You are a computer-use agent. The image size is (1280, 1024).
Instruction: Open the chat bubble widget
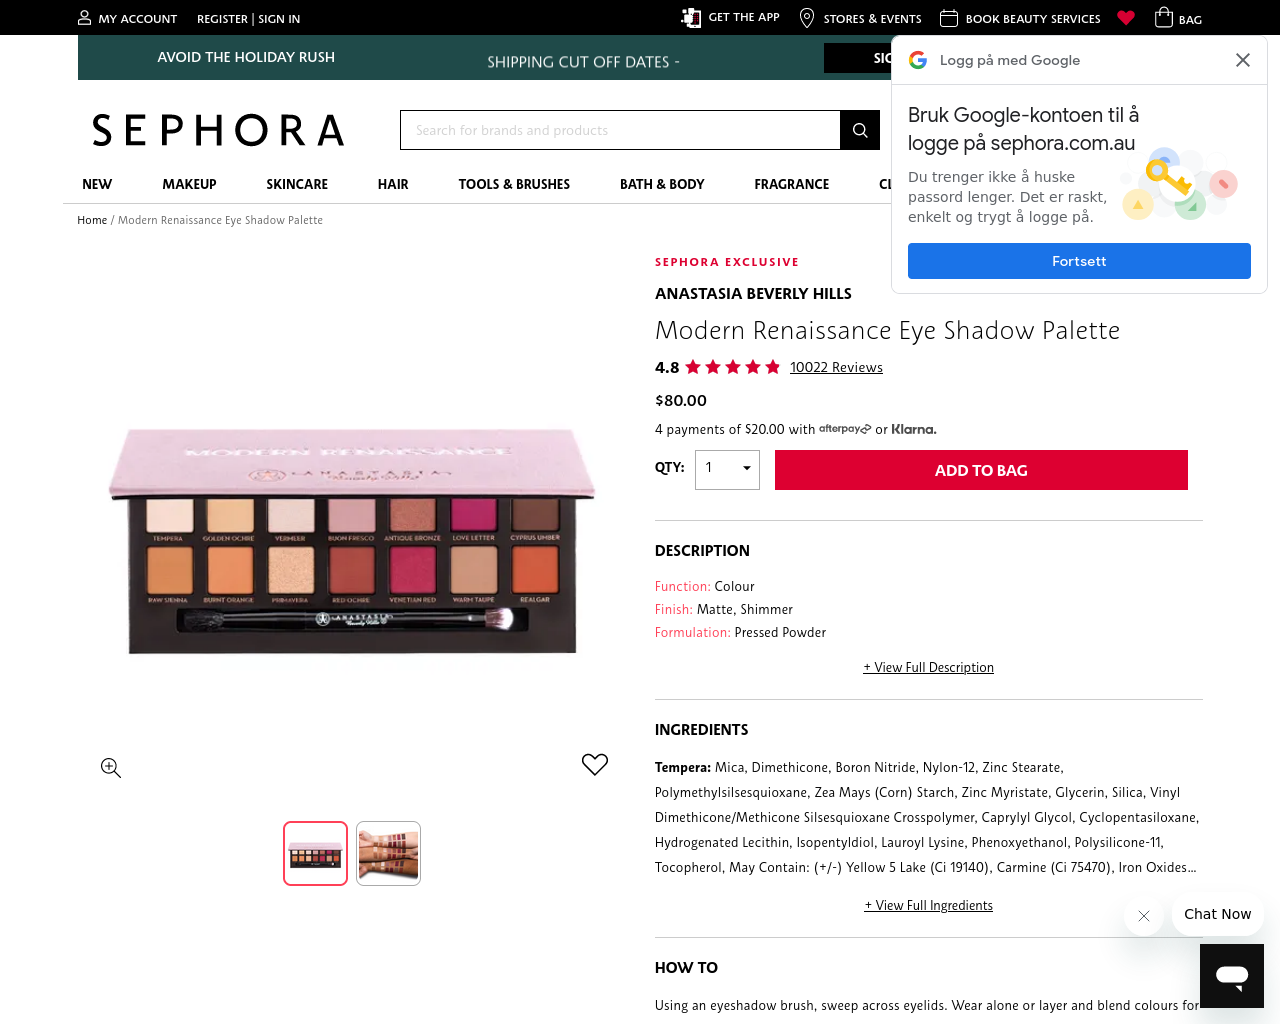[1232, 976]
